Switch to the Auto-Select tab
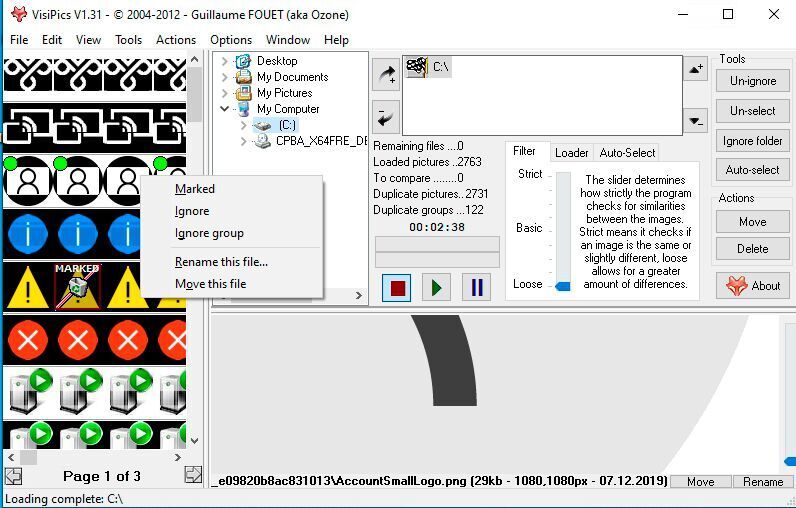This screenshot has height=508, width=796. click(x=627, y=153)
